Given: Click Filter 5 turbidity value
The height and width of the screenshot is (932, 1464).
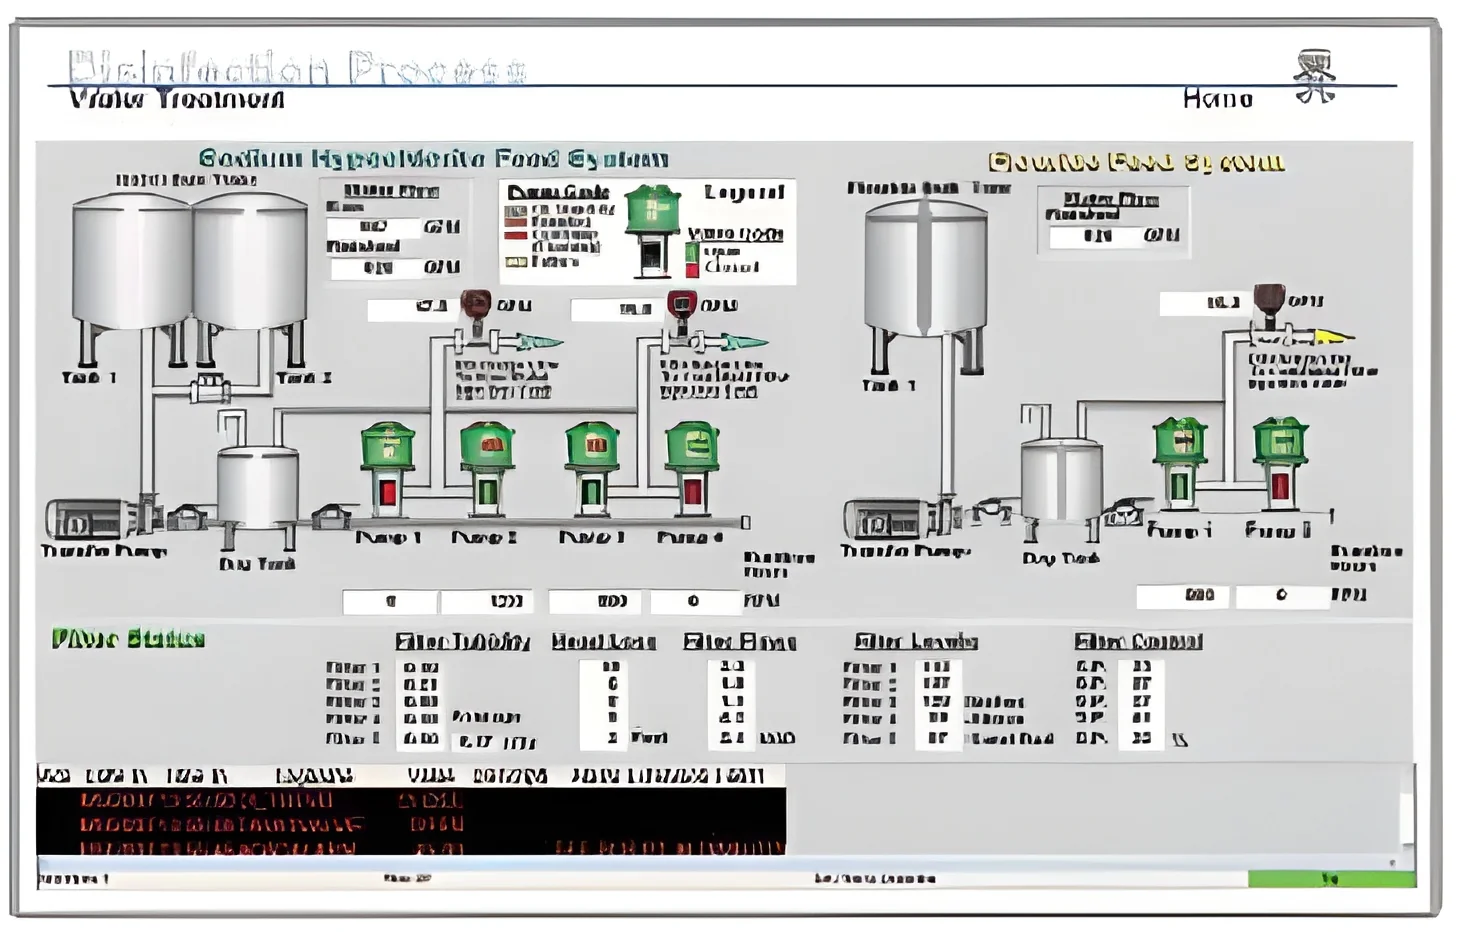Looking at the screenshot, I should pyautogui.click(x=421, y=739).
